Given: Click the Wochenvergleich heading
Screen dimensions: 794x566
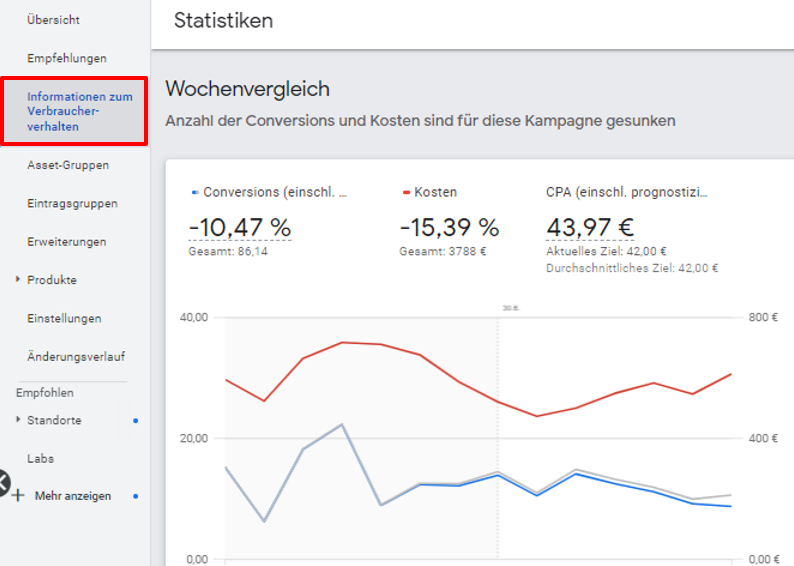Looking at the screenshot, I should point(248,89).
